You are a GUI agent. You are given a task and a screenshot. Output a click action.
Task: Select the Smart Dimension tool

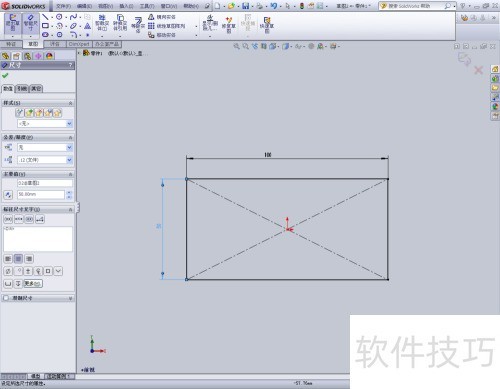[31, 23]
